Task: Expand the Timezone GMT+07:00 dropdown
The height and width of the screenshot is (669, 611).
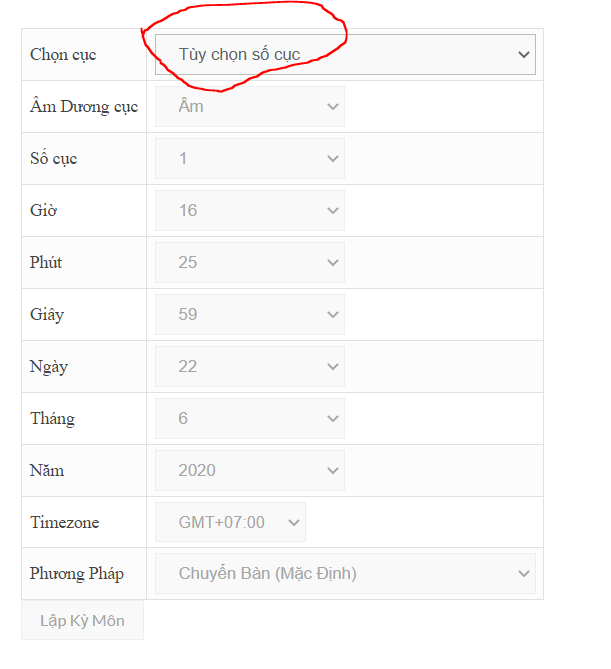Action: [230, 522]
